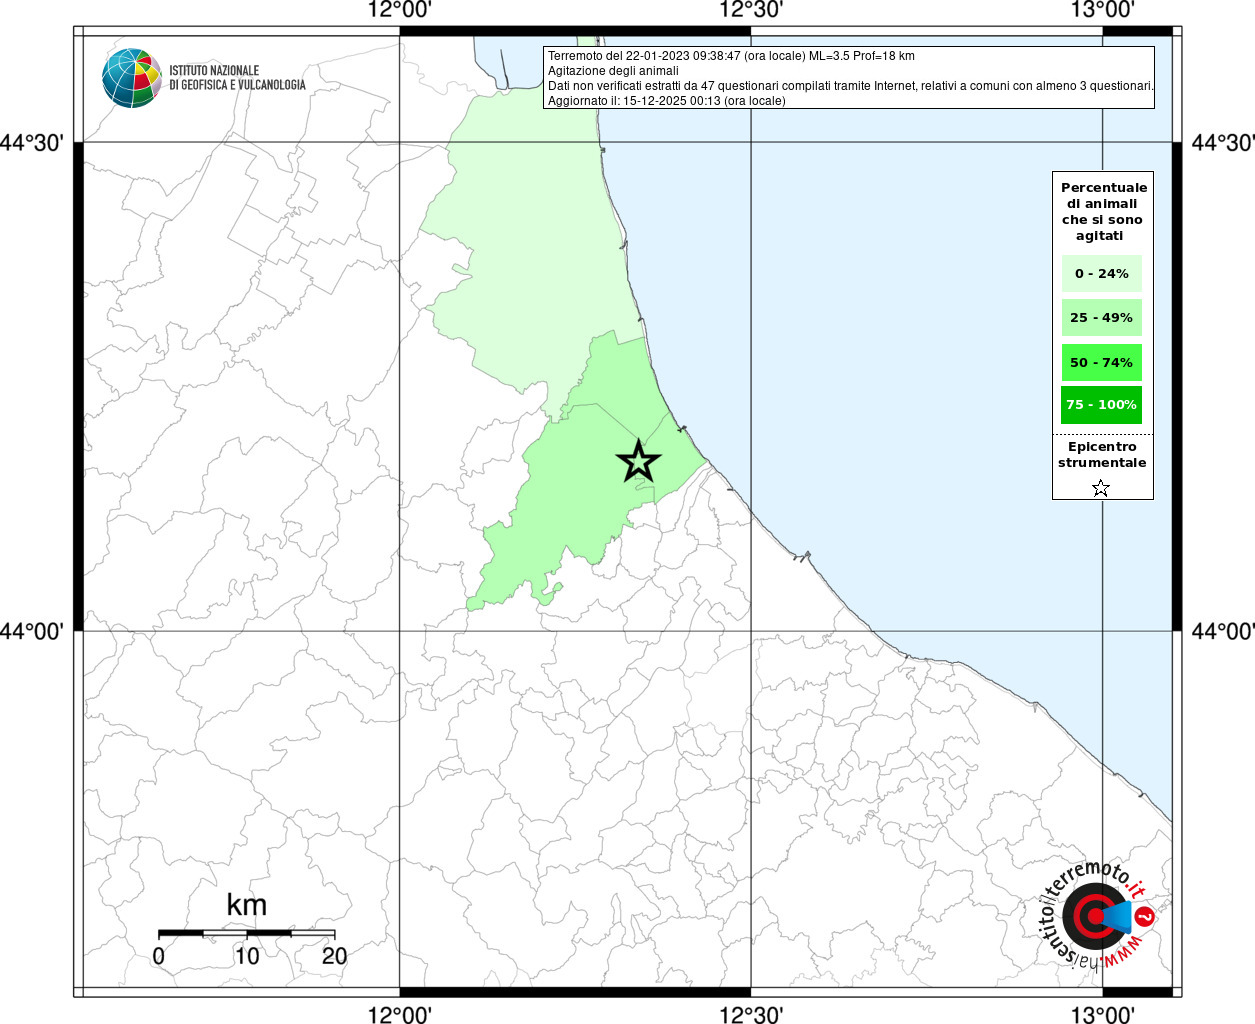Click the Agitazione degli animali subtitle
This screenshot has height=1024, width=1255.
coord(613,71)
